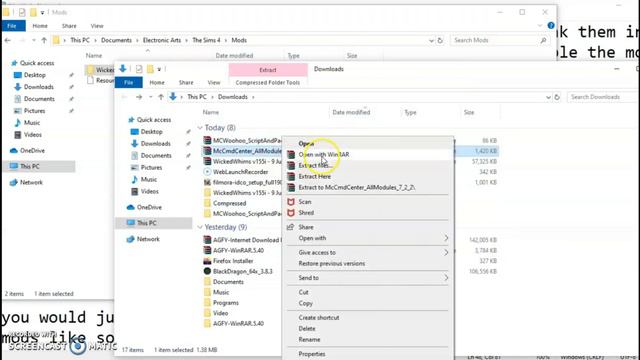Expand Give access to submenu arrow
This screenshot has width=640, height=360.
point(446,253)
